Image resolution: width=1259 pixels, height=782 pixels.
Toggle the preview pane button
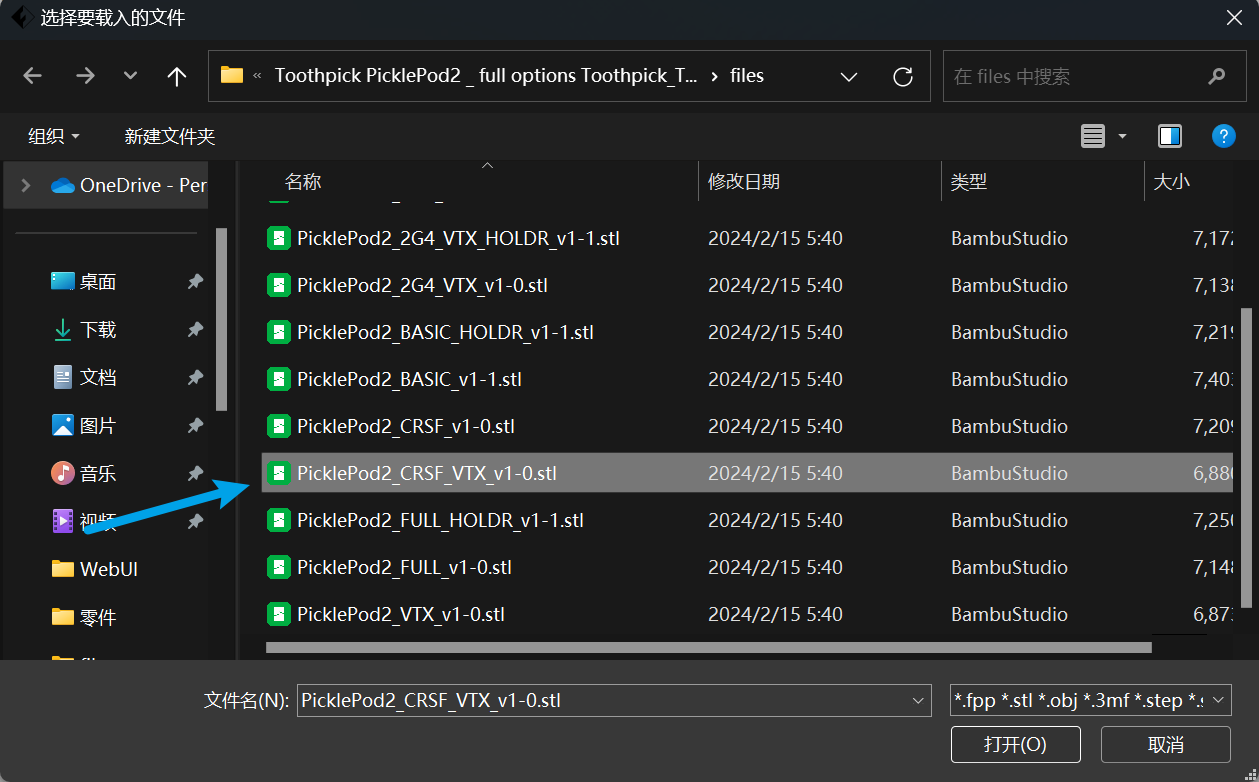click(1169, 136)
